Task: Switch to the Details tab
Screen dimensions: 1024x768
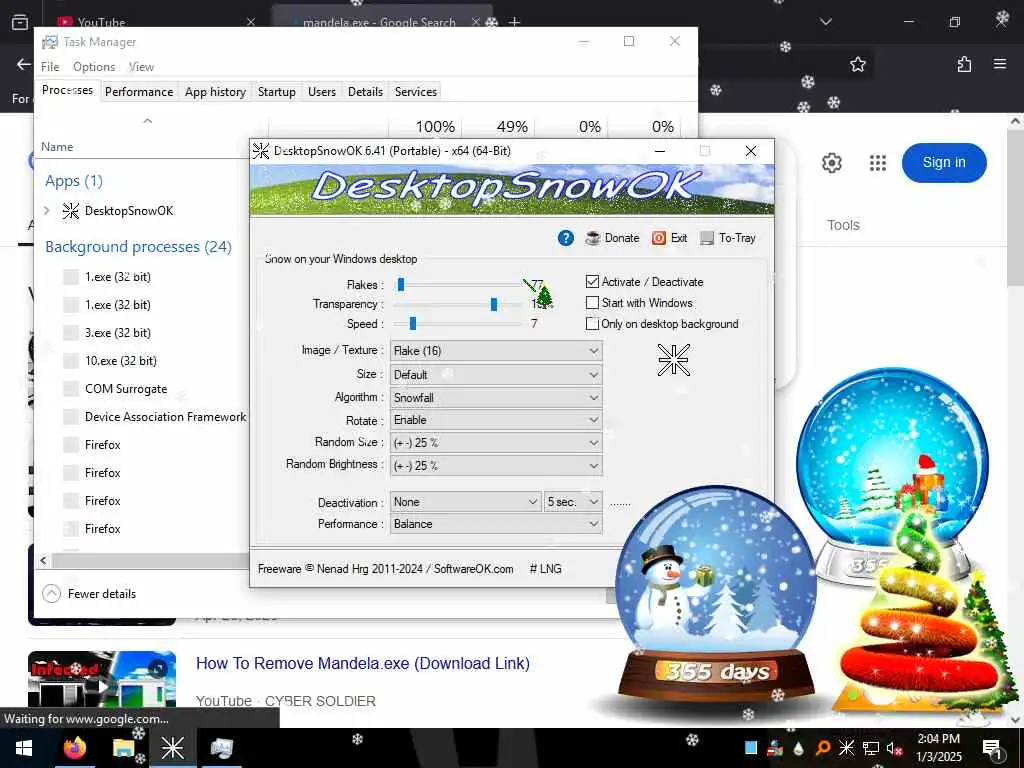Action: click(x=365, y=91)
